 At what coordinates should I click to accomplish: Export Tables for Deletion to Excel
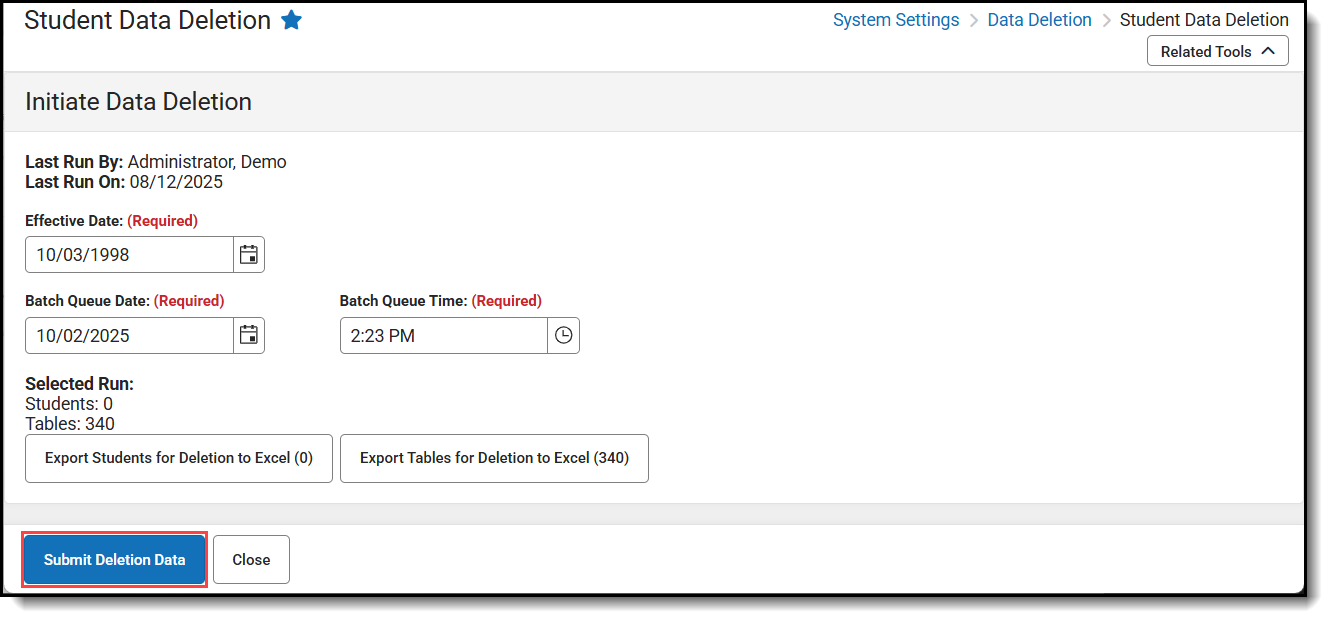[494, 458]
